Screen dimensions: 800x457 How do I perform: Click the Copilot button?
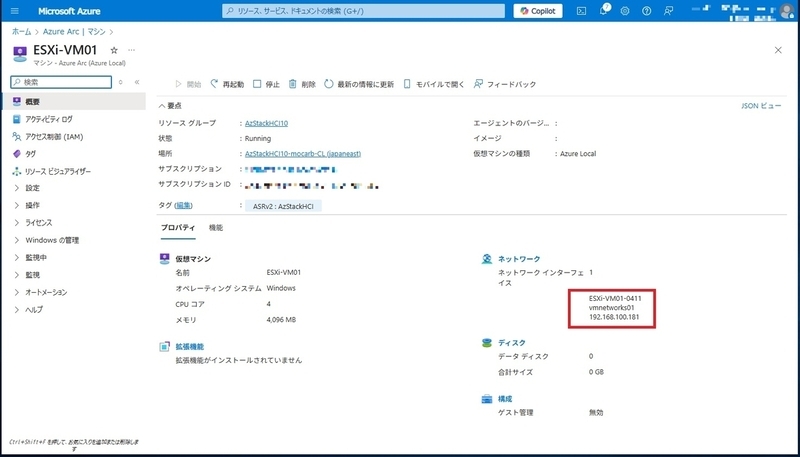click(x=538, y=11)
